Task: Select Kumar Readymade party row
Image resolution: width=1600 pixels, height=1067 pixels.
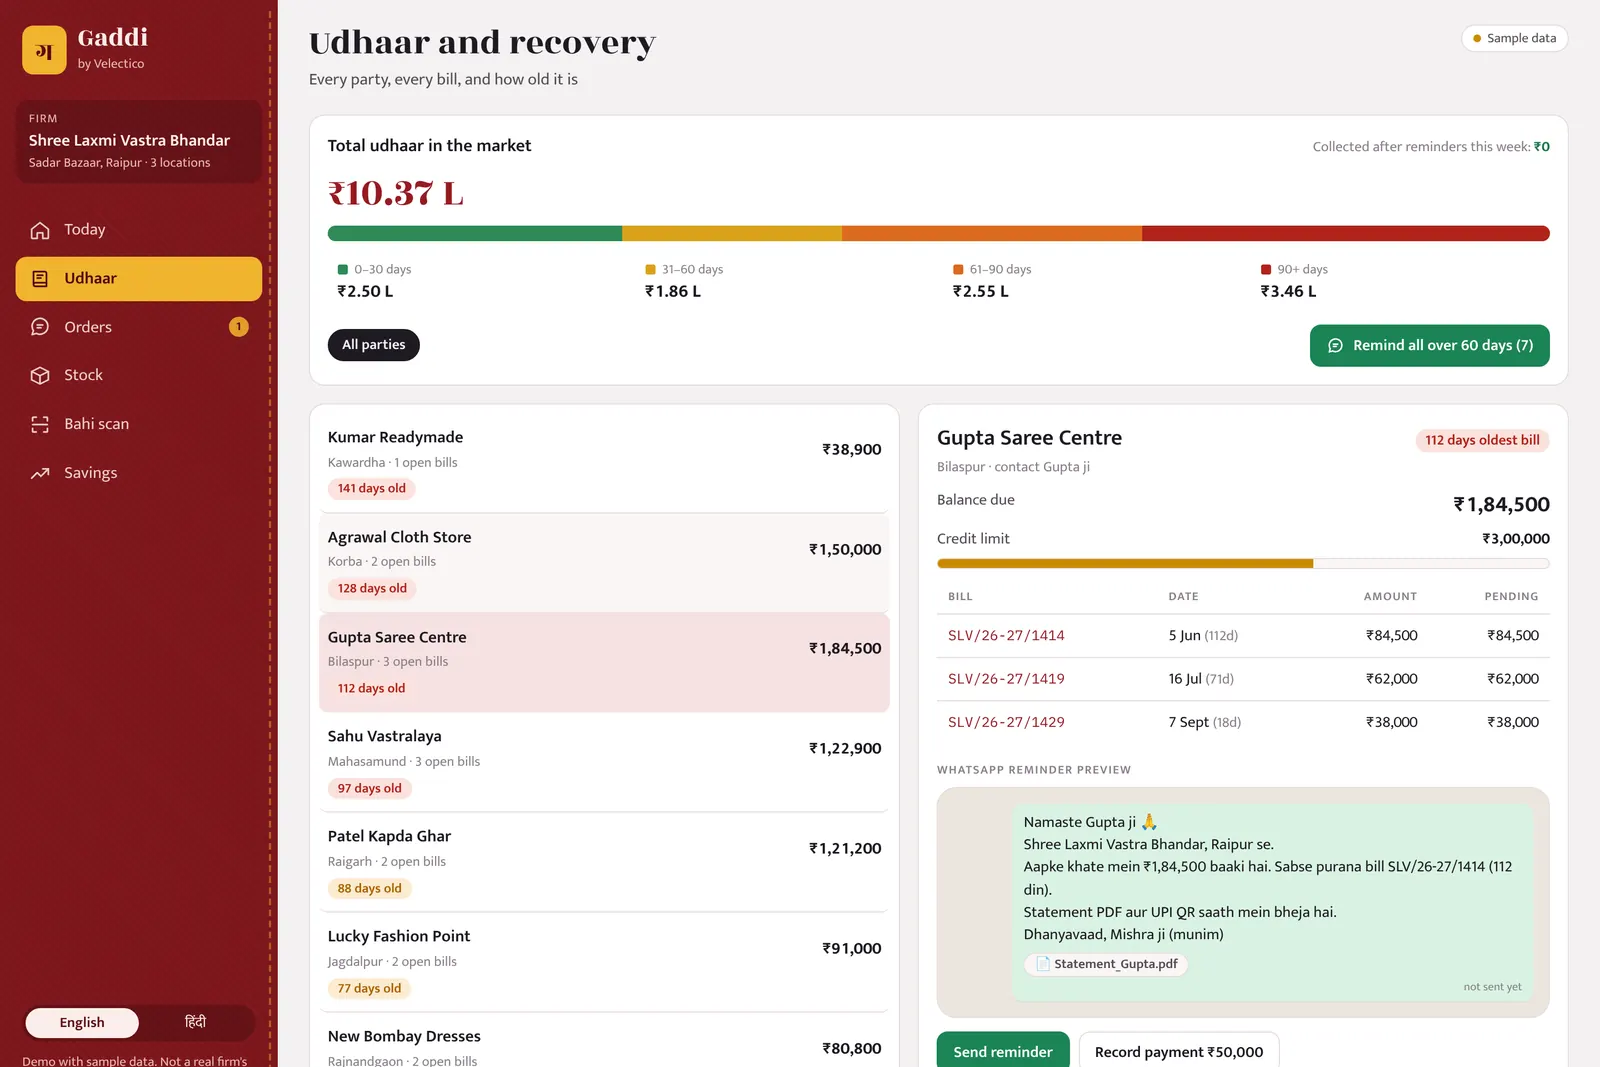Action: [x=604, y=463]
